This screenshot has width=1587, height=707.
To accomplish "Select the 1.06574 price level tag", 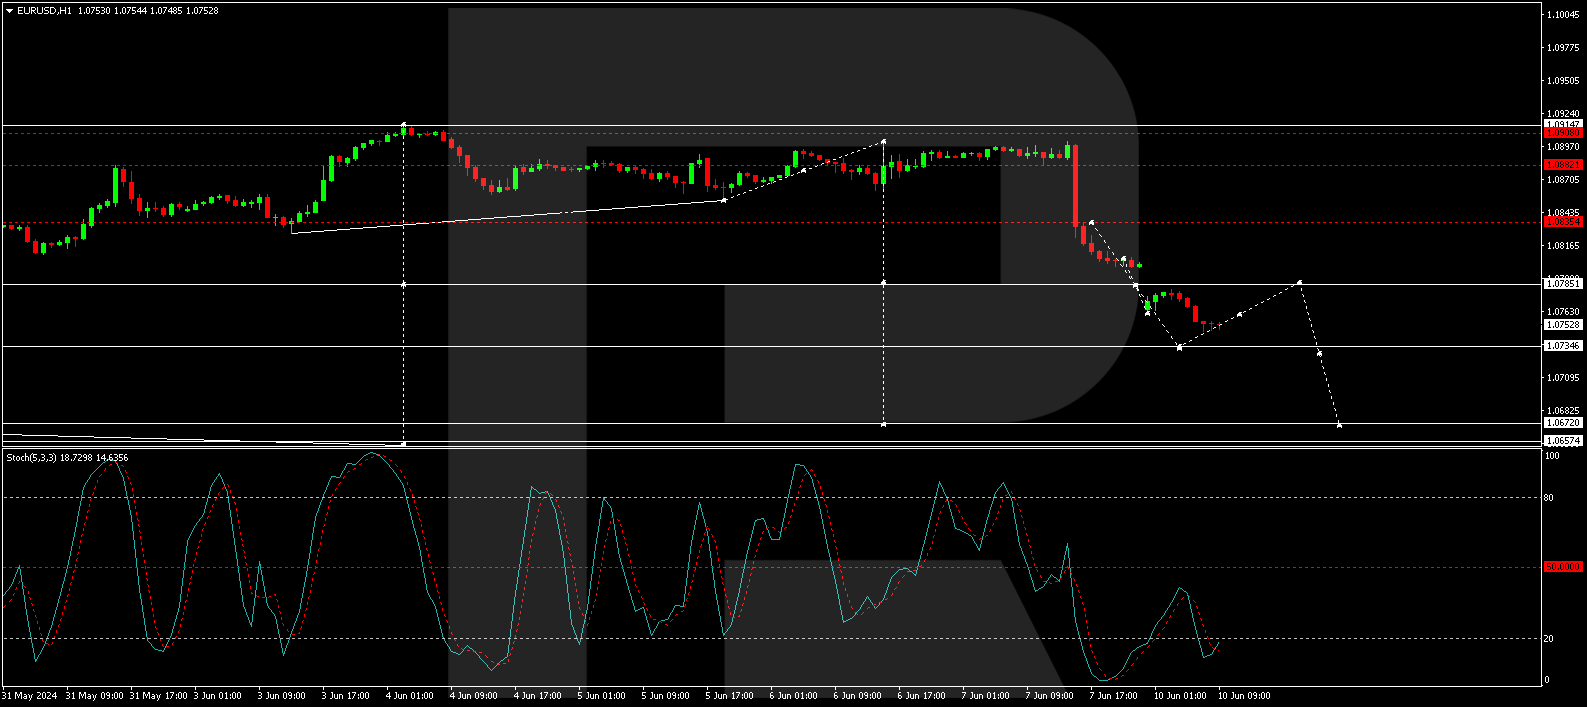I will pos(1563,441).
